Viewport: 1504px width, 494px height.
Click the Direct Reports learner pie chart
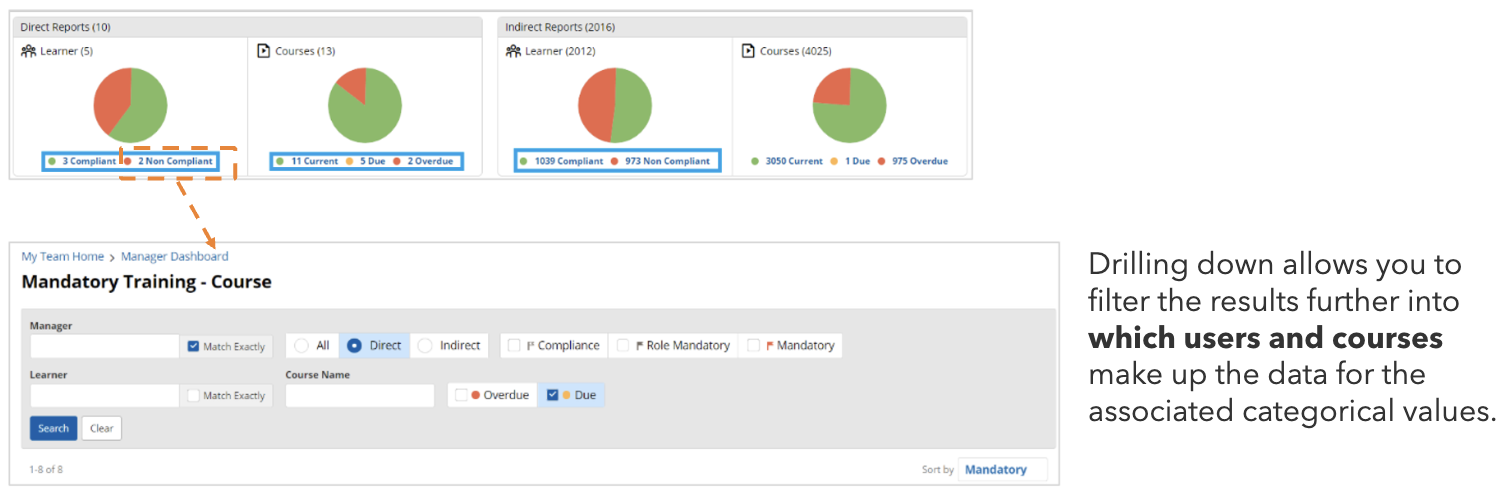[130, 105]
